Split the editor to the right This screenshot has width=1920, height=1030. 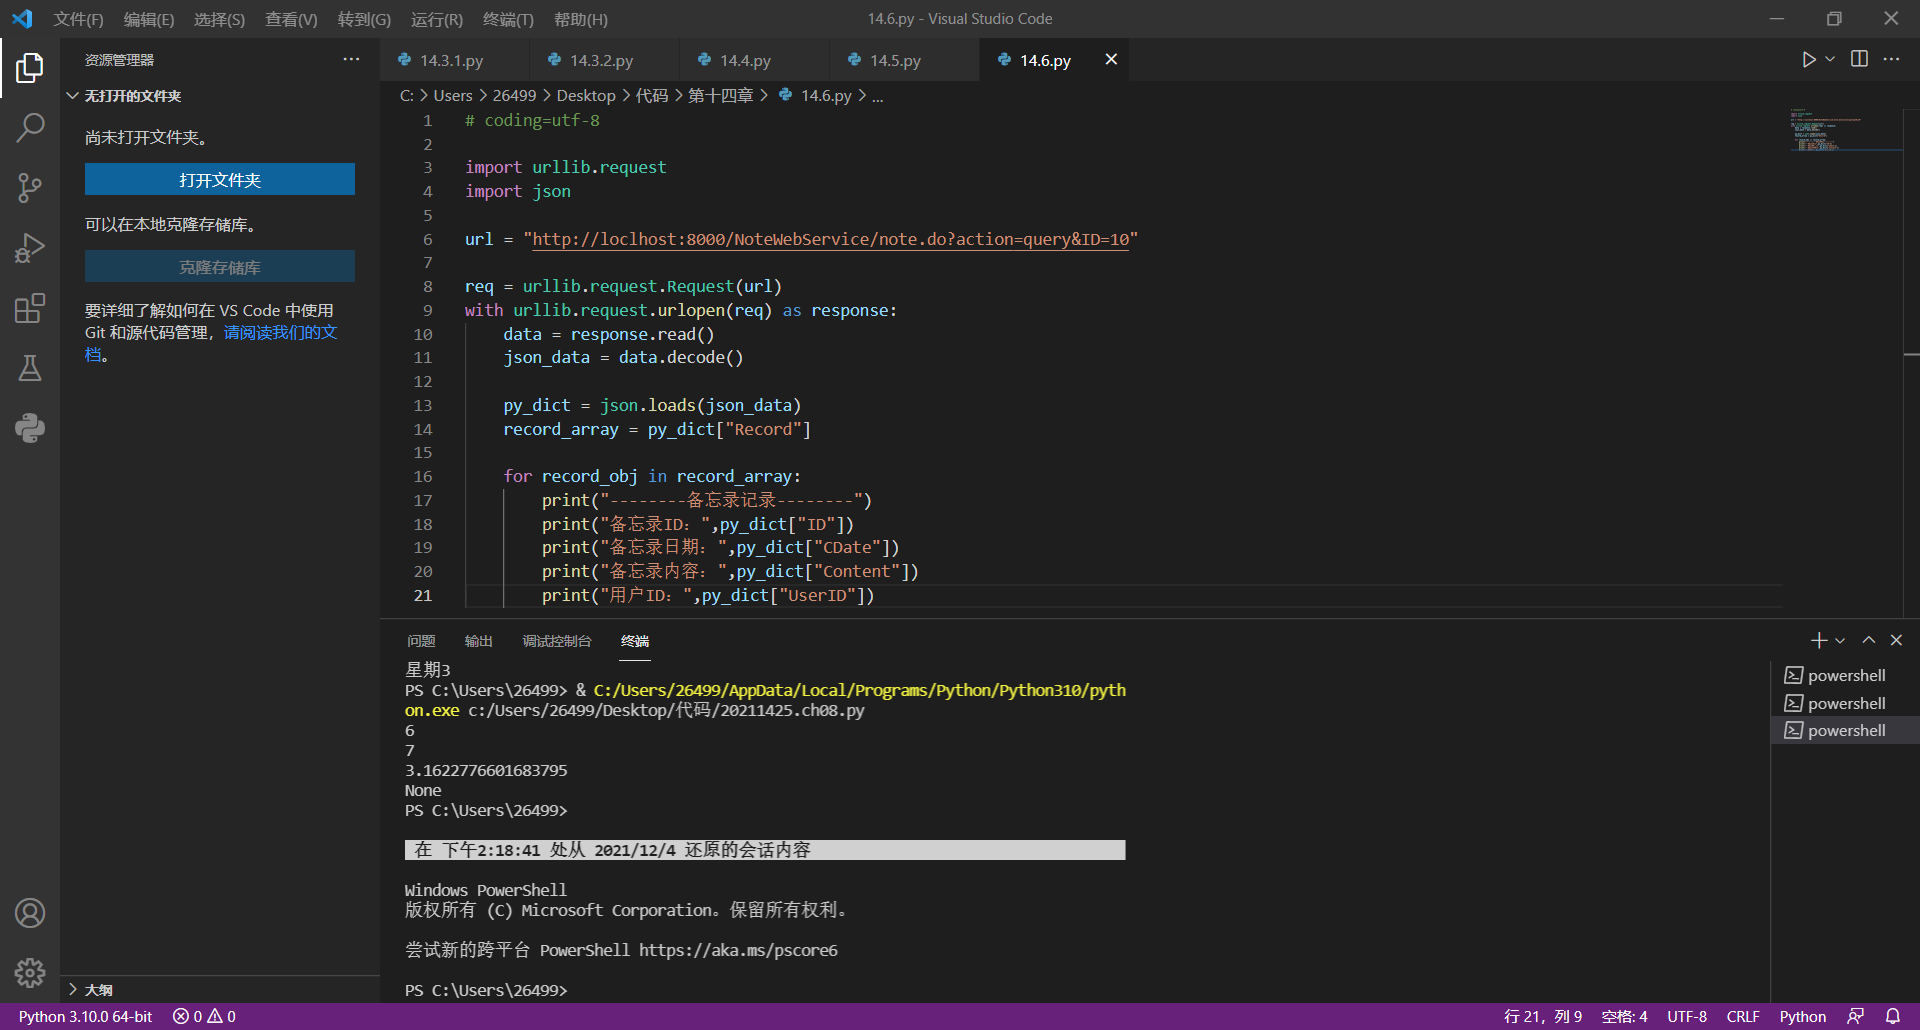(1859, 60)
